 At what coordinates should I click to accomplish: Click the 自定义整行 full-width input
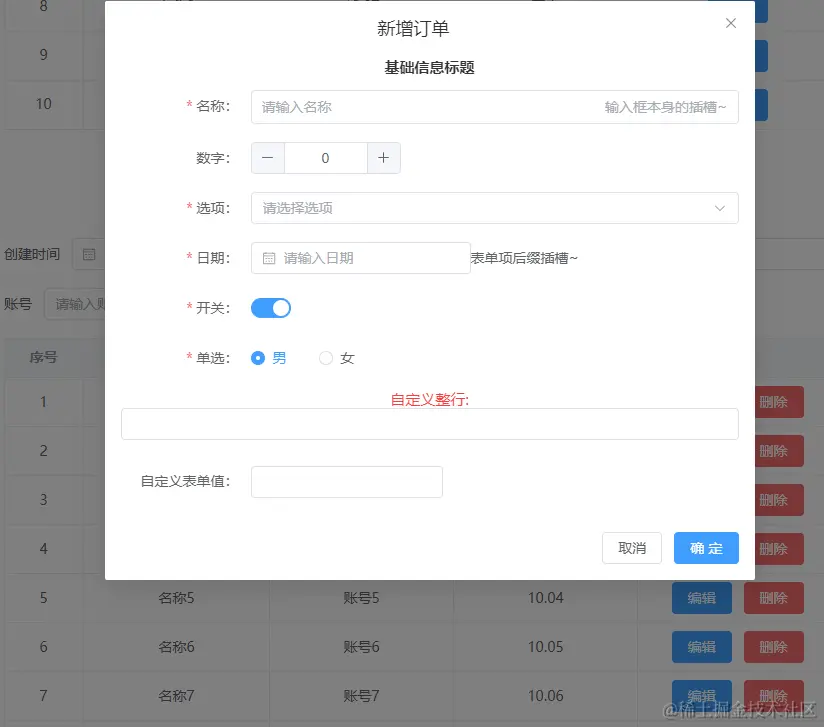pyautogui.click(x=430, y=423)
